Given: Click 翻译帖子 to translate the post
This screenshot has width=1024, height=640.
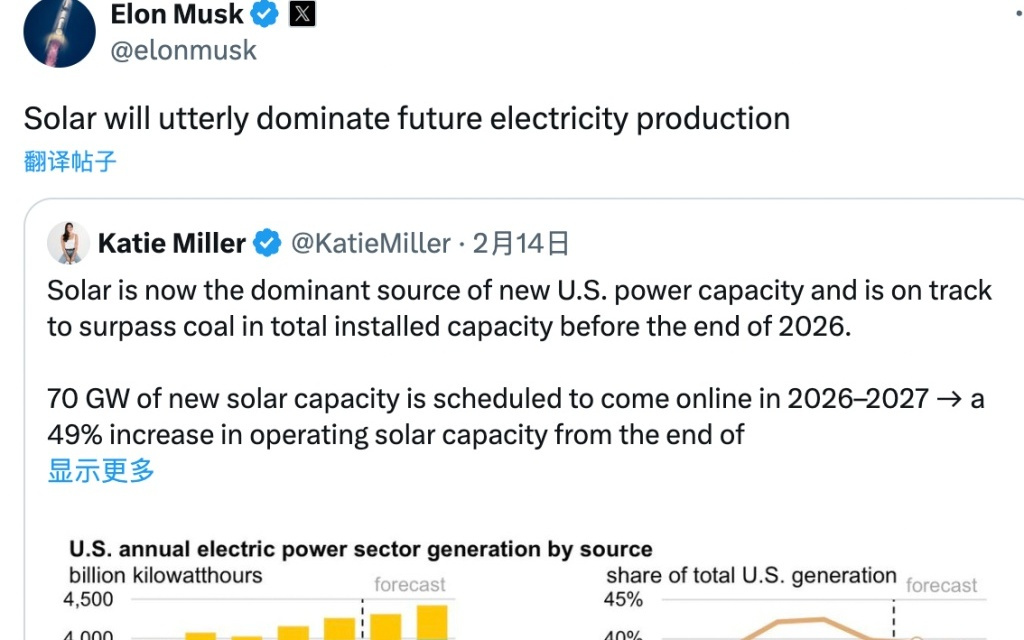Looking at the screenshot, I should tap(70, 161).
